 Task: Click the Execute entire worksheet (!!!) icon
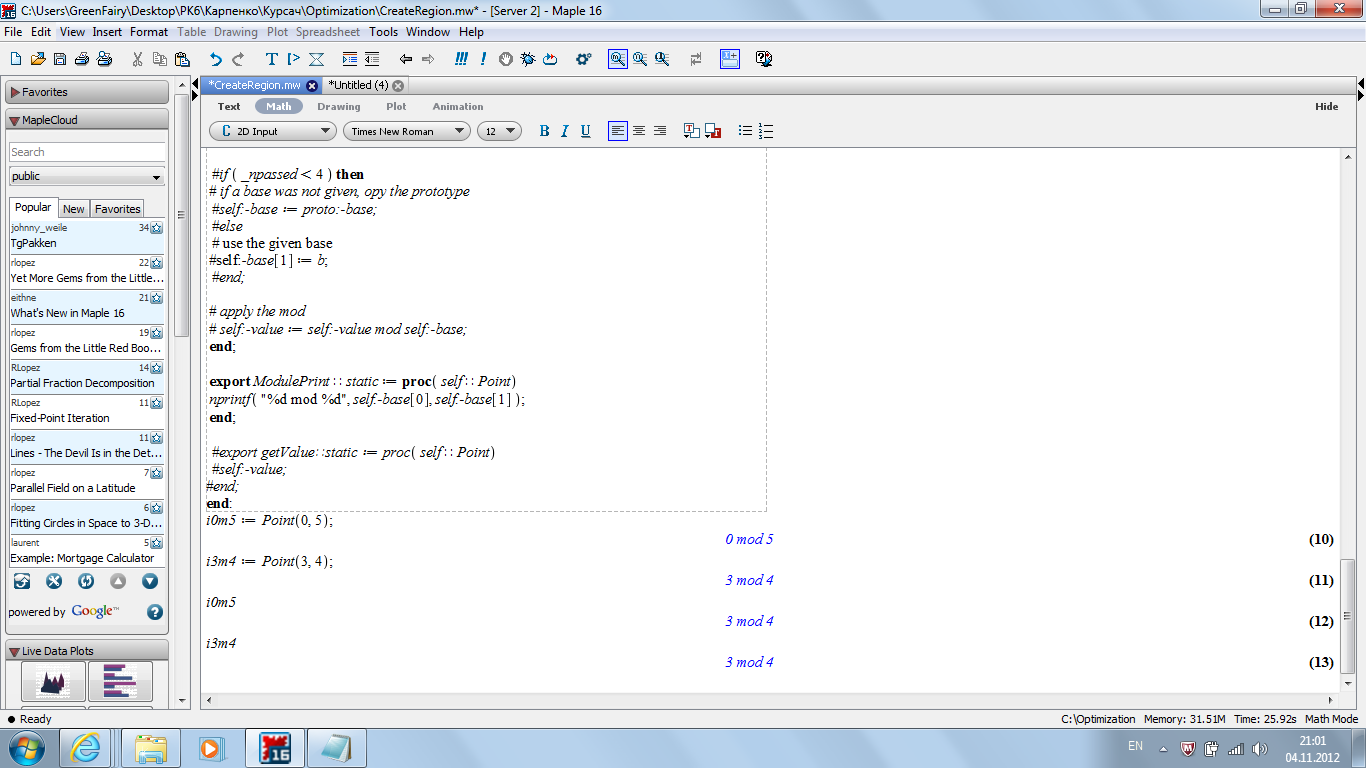click(x=461, y=59)
